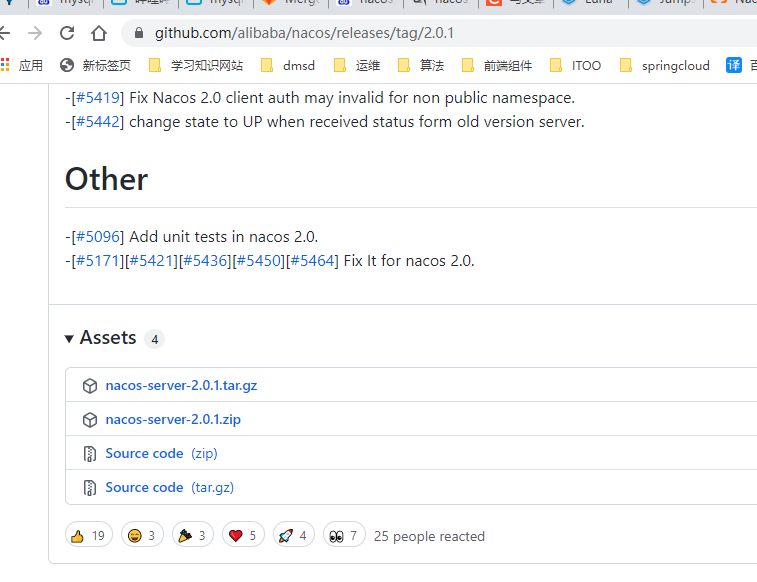The image size is (757, 582).
Task: Open issue link #5171
Action: point(98,261)
